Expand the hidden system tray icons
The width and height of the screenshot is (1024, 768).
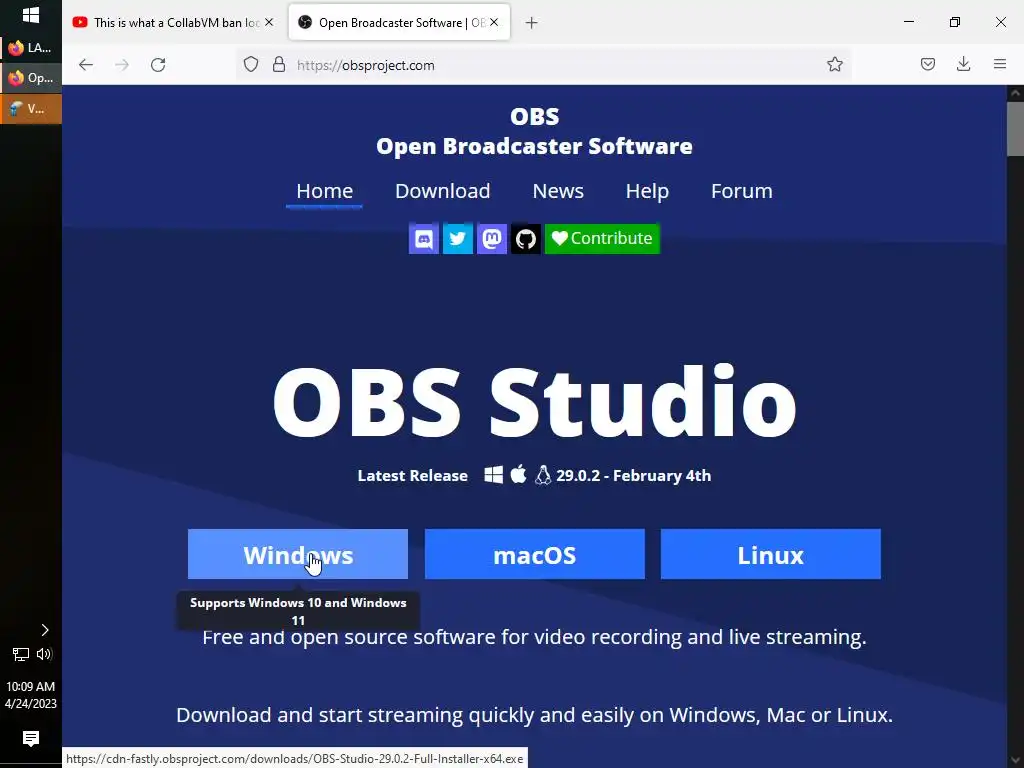pyautogui.click(x=44, y=630)
